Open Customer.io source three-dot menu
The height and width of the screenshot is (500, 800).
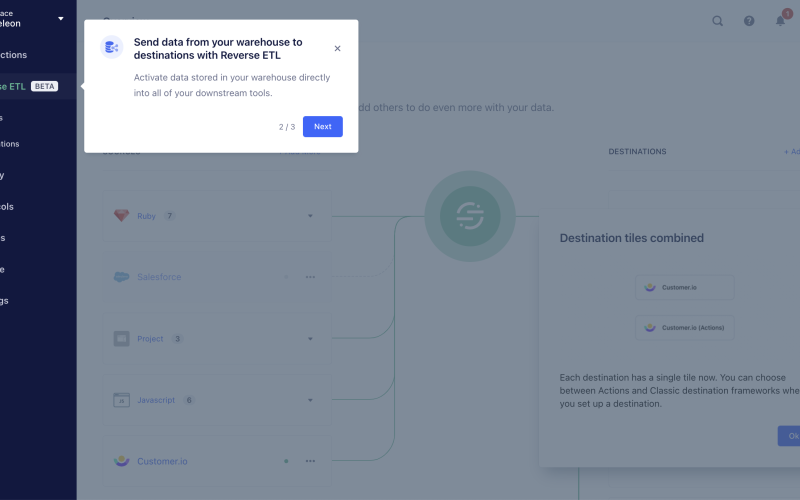pyautogui.click(x=310, y=461)
